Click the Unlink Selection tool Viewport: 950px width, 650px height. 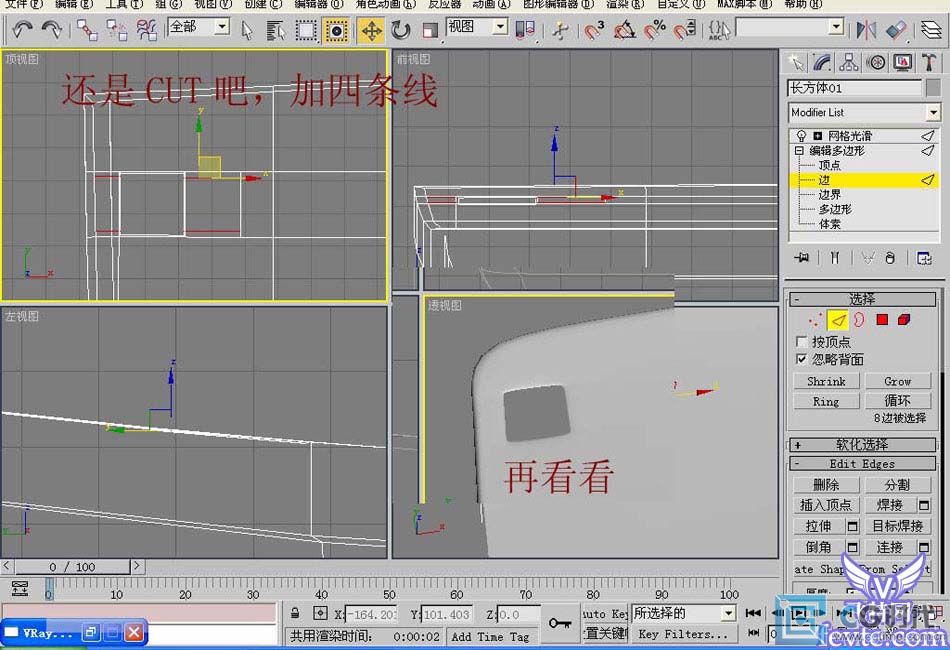click(116, 29)
